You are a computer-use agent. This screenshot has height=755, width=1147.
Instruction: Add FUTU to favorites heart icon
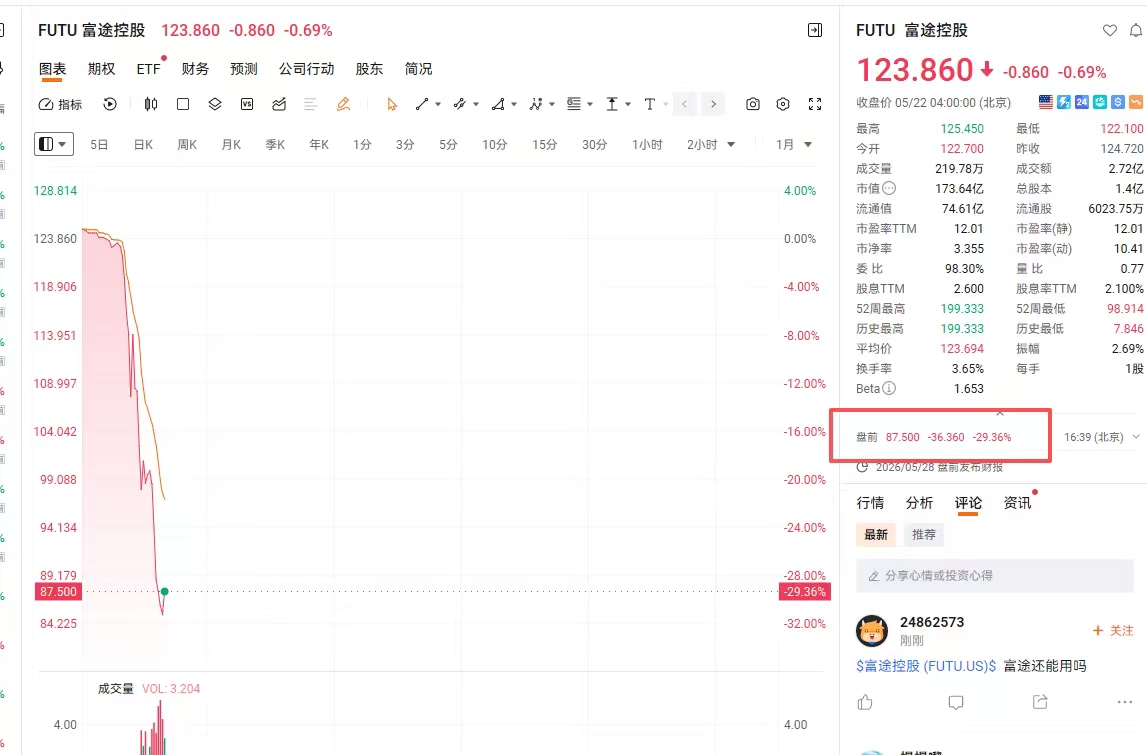click(1110, 30)
